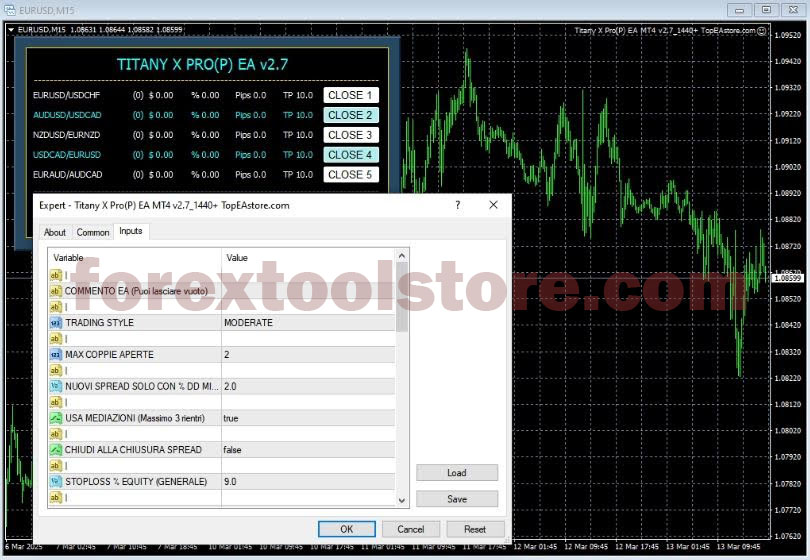Click the NZDUSD/EURNZD pair label

pos(67,135)
